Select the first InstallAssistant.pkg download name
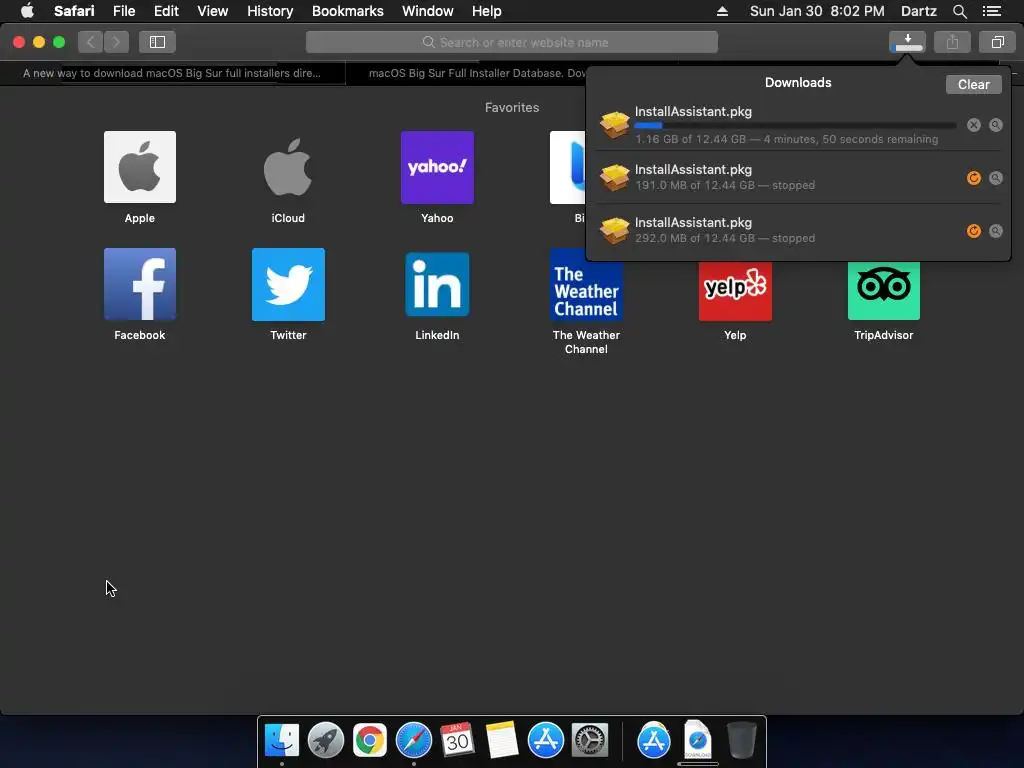 [x=693, y=112]
